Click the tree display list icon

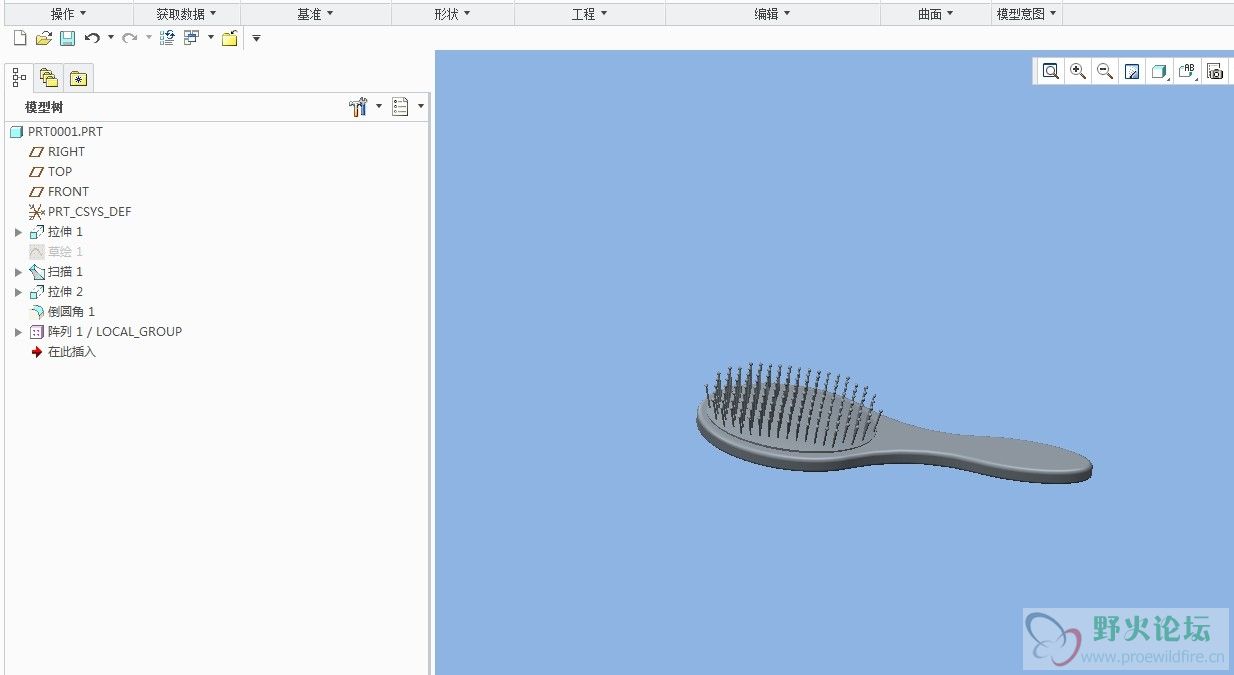point(401,107)
